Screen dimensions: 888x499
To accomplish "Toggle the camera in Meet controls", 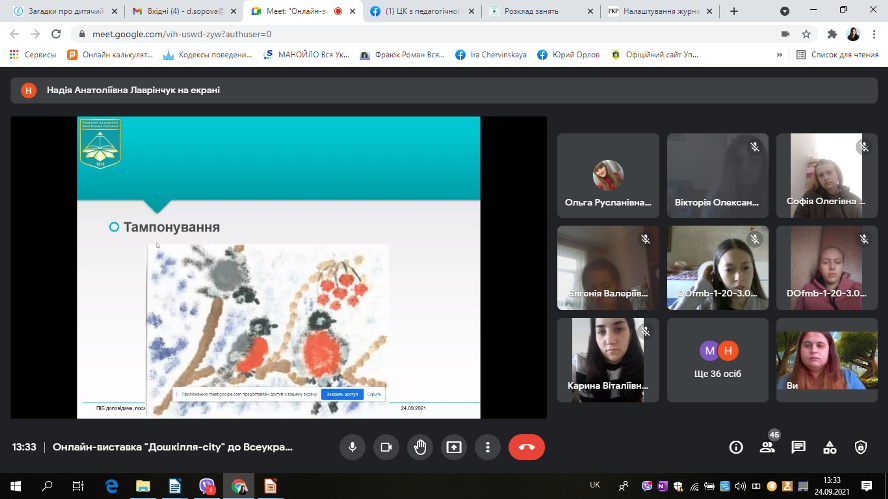I will pos(386,447).
